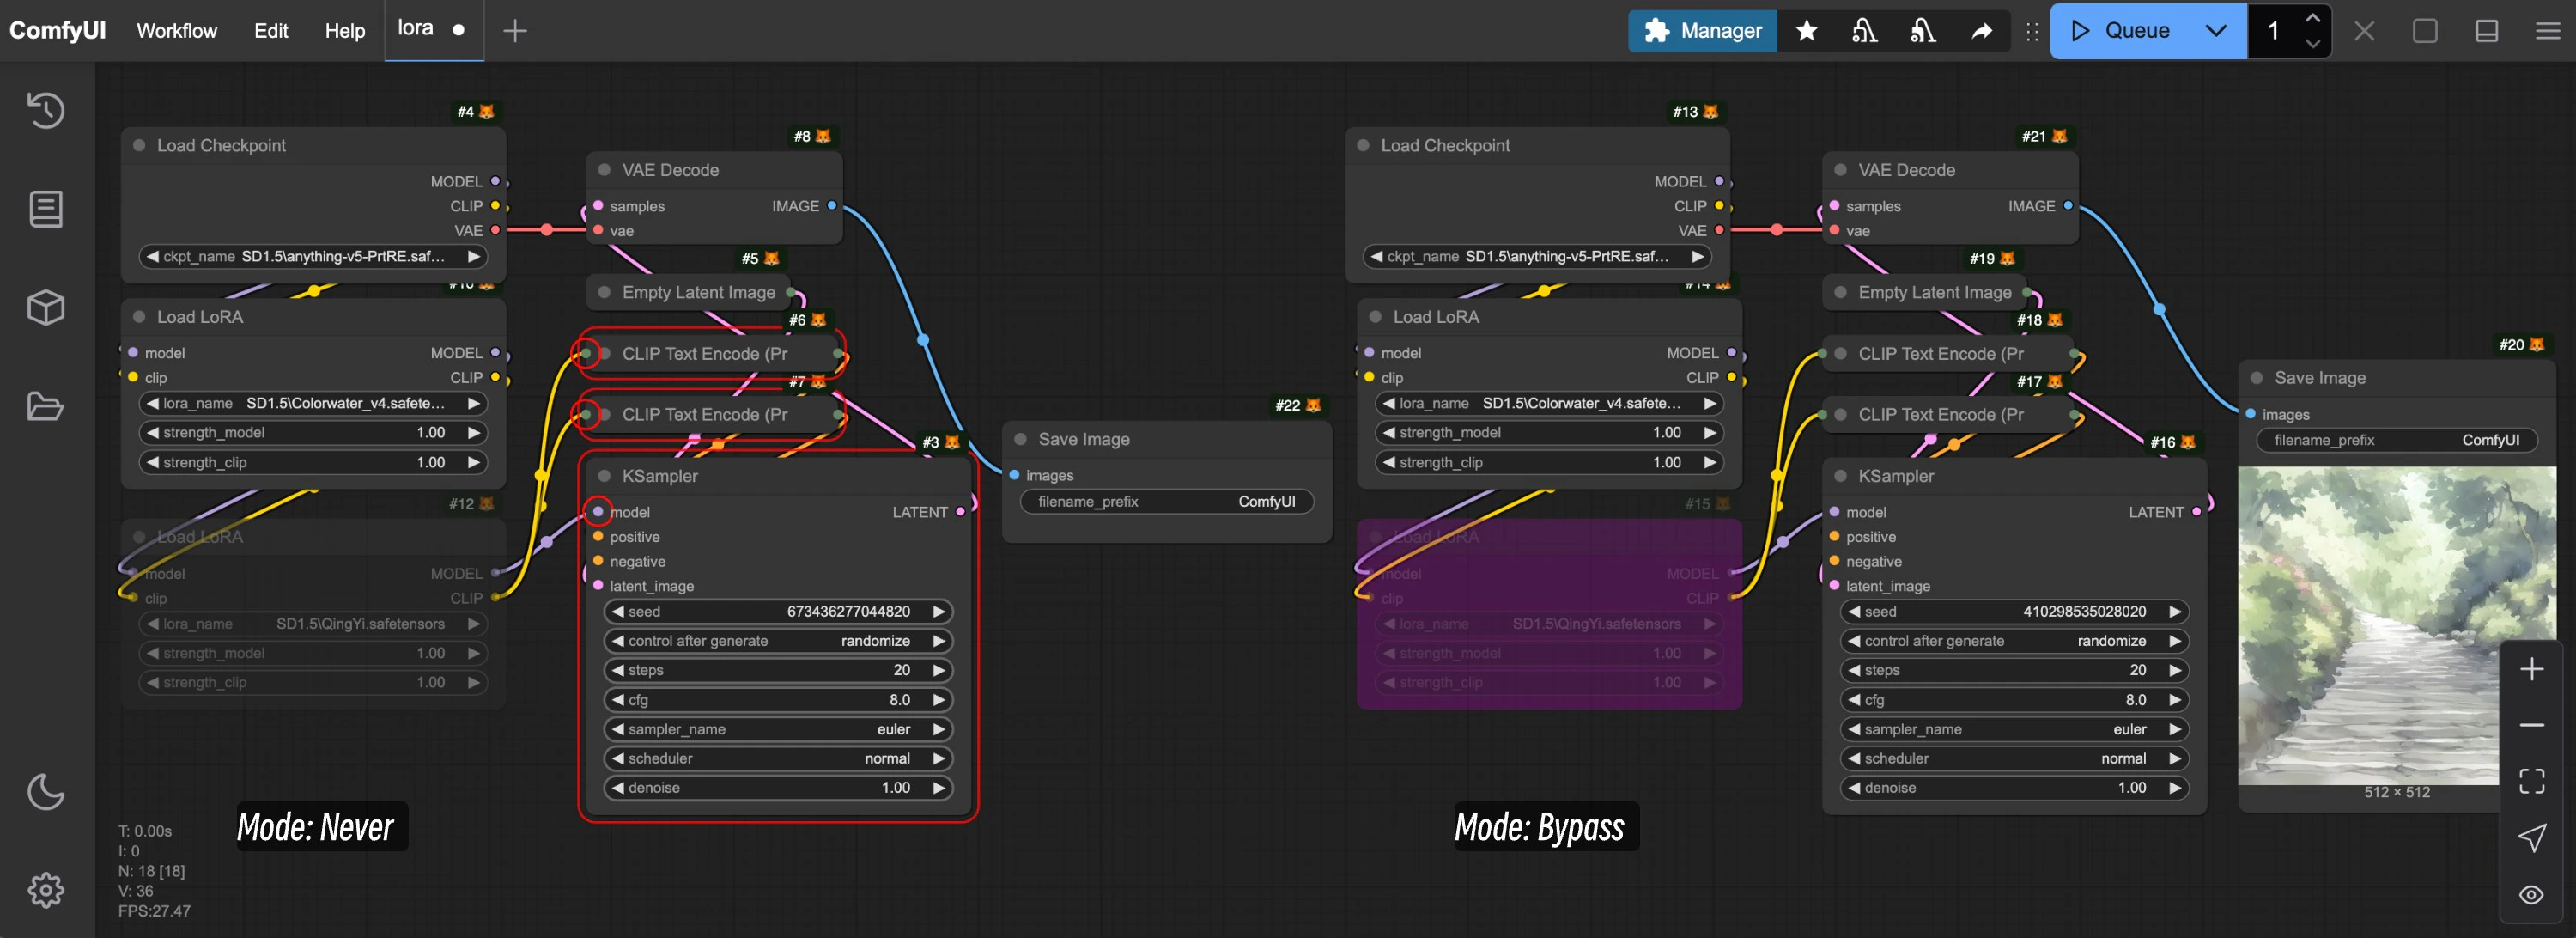Open the model library panel
Image resolution: width=2576 pixels, height=938 pixels.
click(x=45, y=307)
